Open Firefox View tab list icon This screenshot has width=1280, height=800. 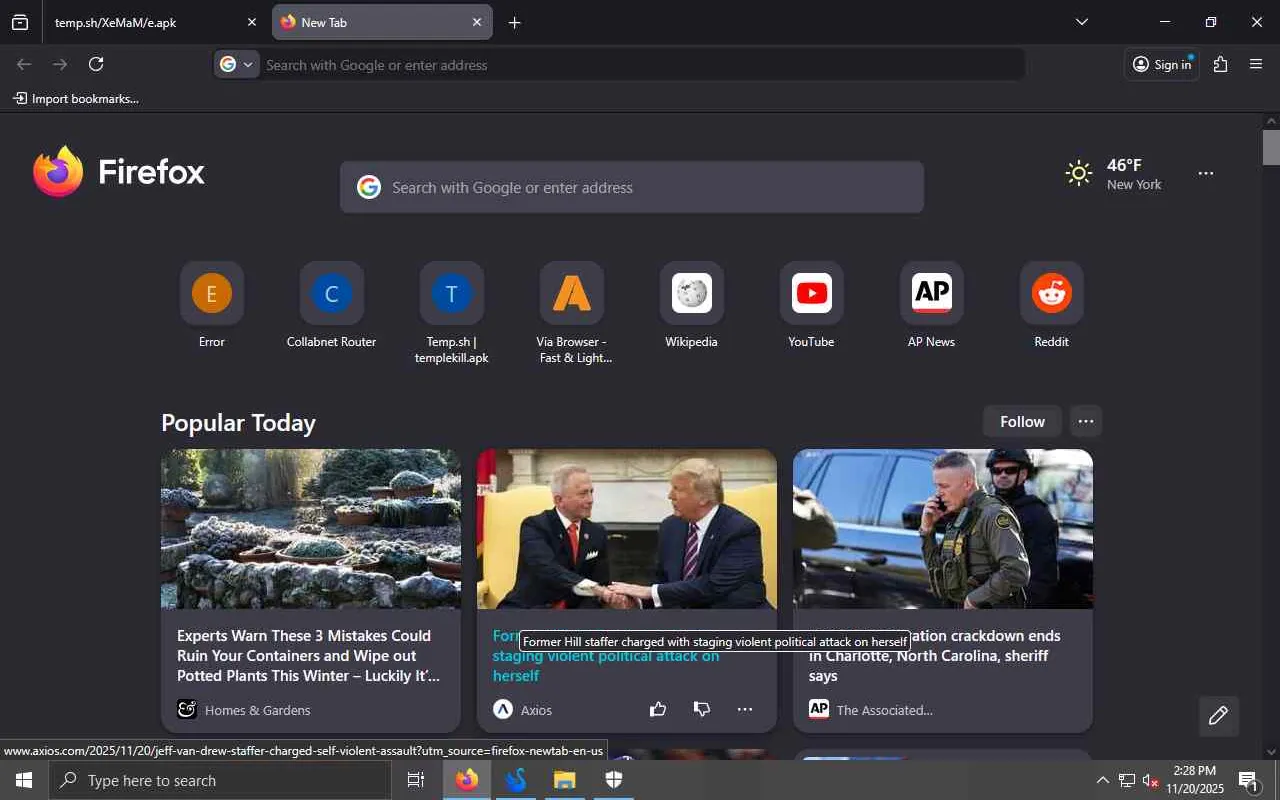[20, 22]
